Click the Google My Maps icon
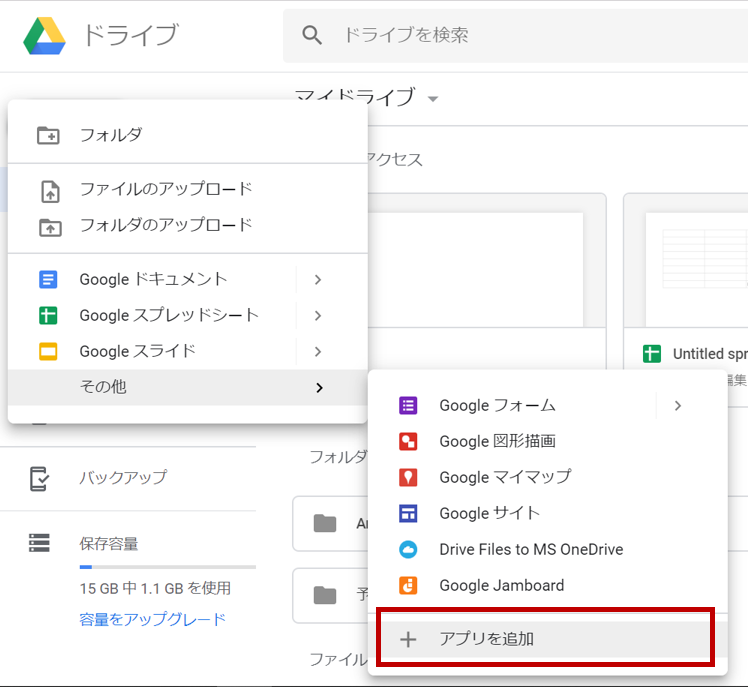The width and height of the screenshot is (748, 687). click(x=408, y=478)
